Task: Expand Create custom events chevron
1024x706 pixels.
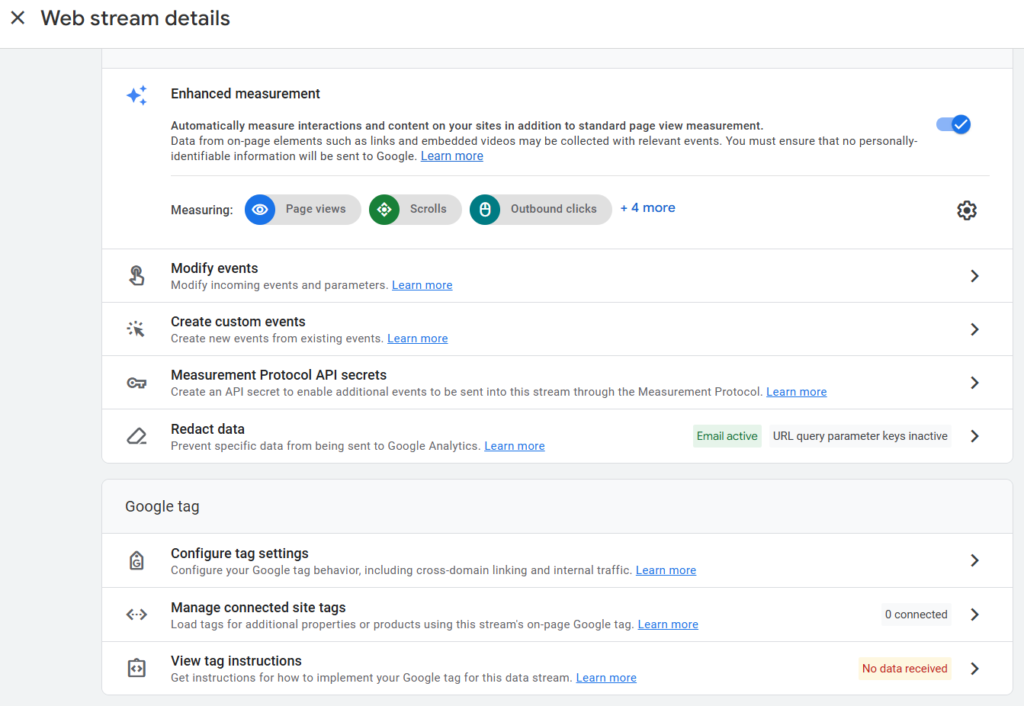Action: 974,329
